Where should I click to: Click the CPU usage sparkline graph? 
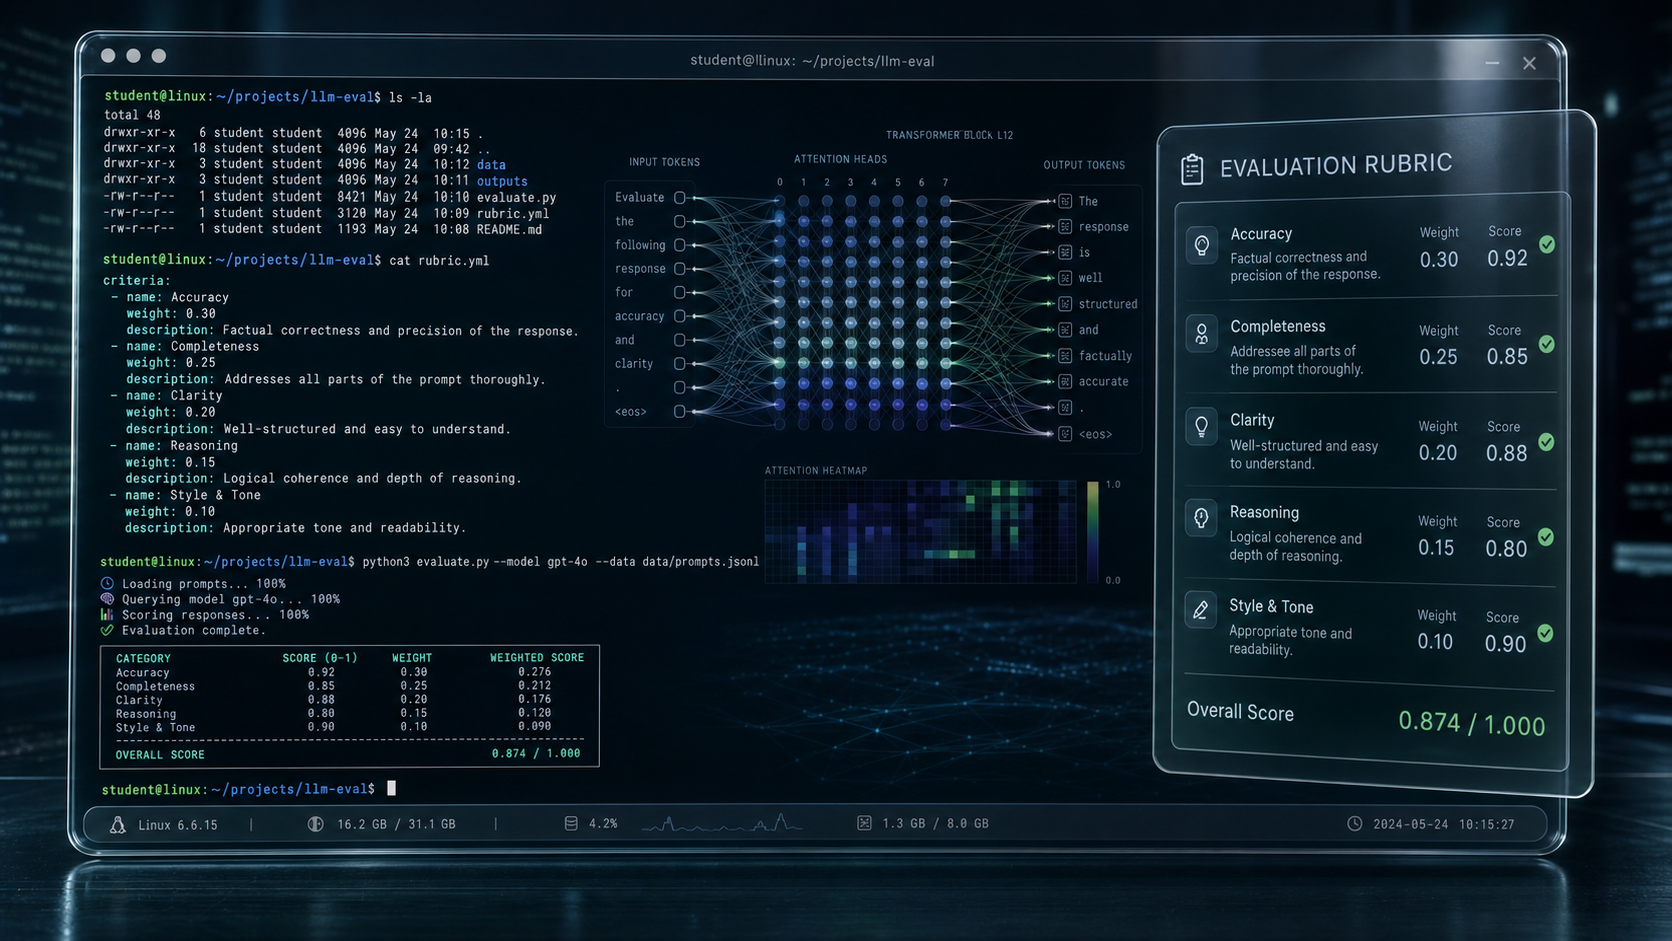point(722,823)
